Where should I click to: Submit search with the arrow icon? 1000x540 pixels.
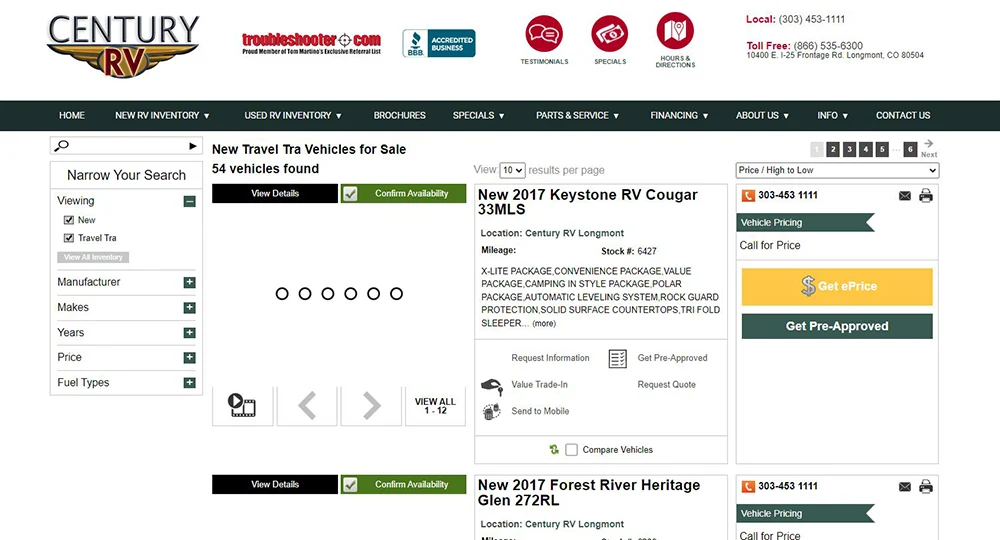[x=193, y=146]
